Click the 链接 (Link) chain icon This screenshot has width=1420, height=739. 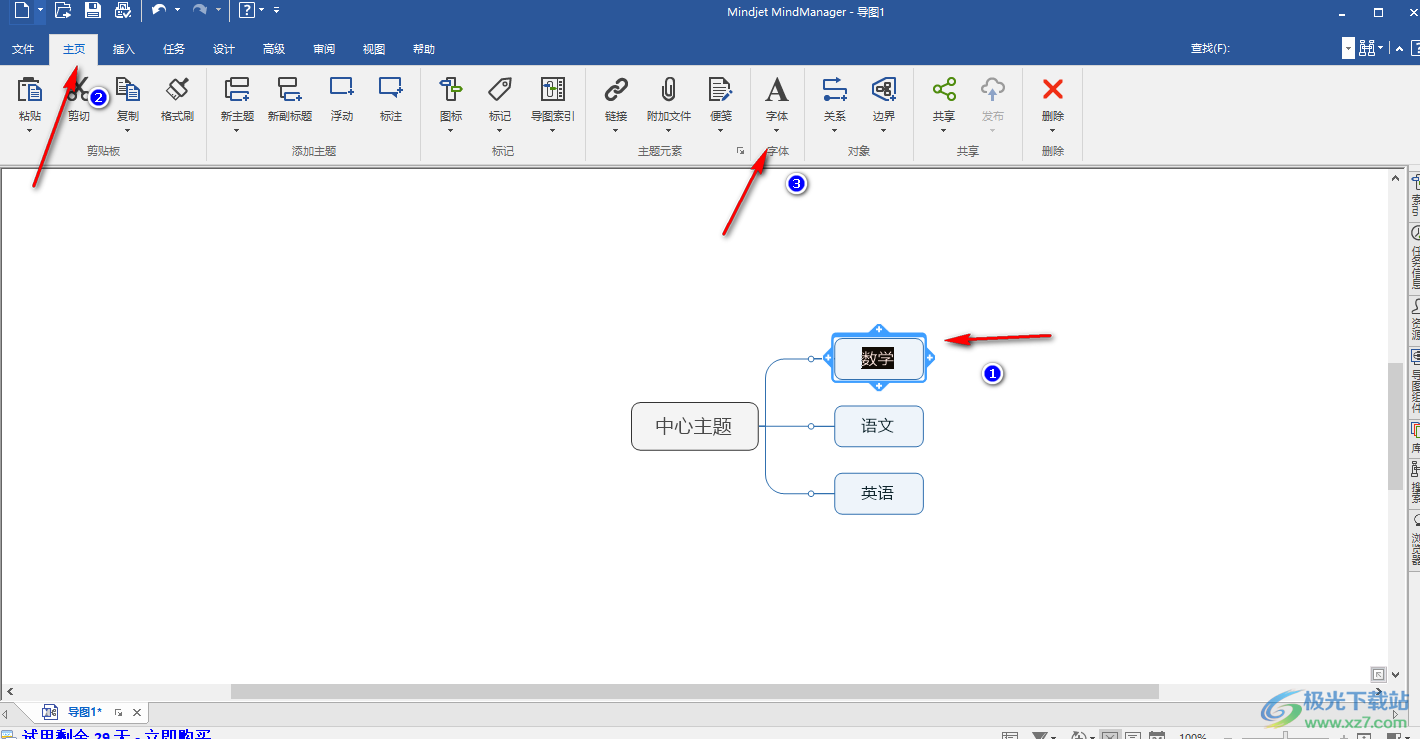616,90
